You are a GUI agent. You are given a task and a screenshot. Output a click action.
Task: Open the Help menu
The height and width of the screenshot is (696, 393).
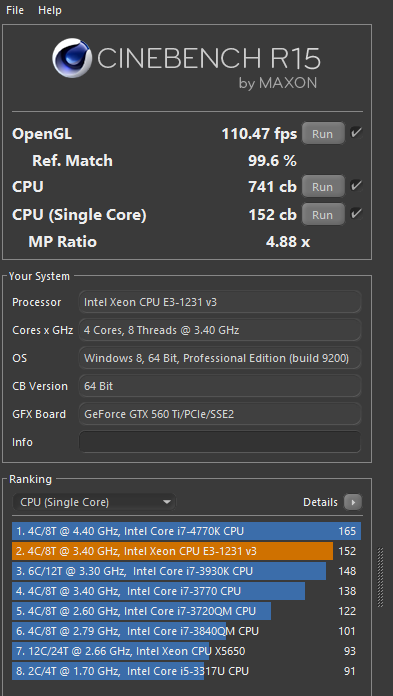pos(50,10)
